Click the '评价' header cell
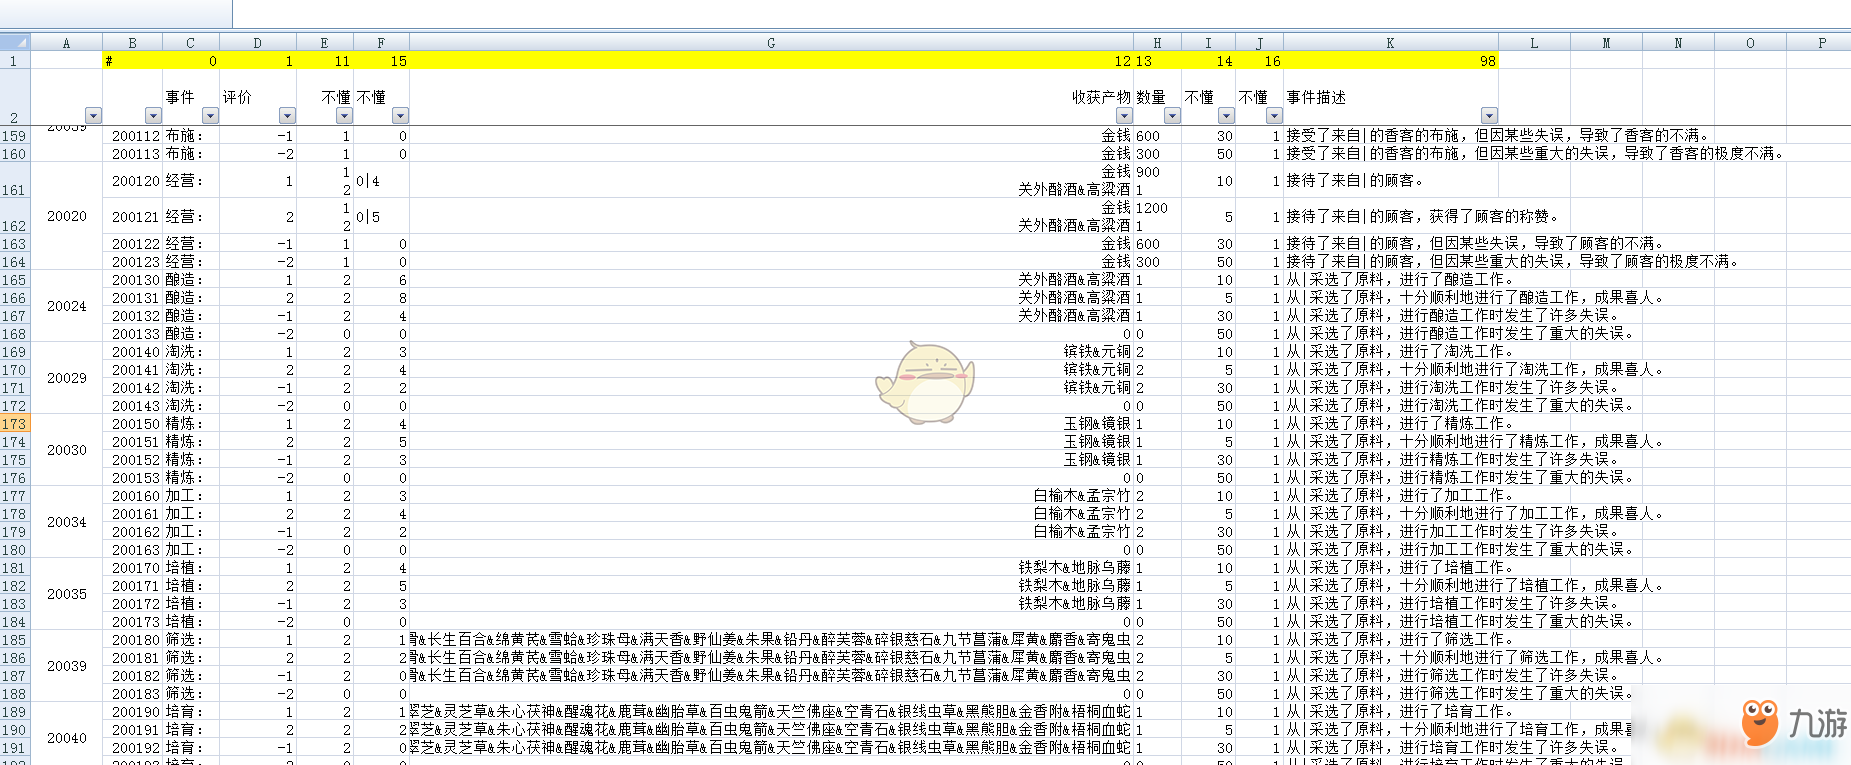The image size is (1851, 765). tap(257, 97)
